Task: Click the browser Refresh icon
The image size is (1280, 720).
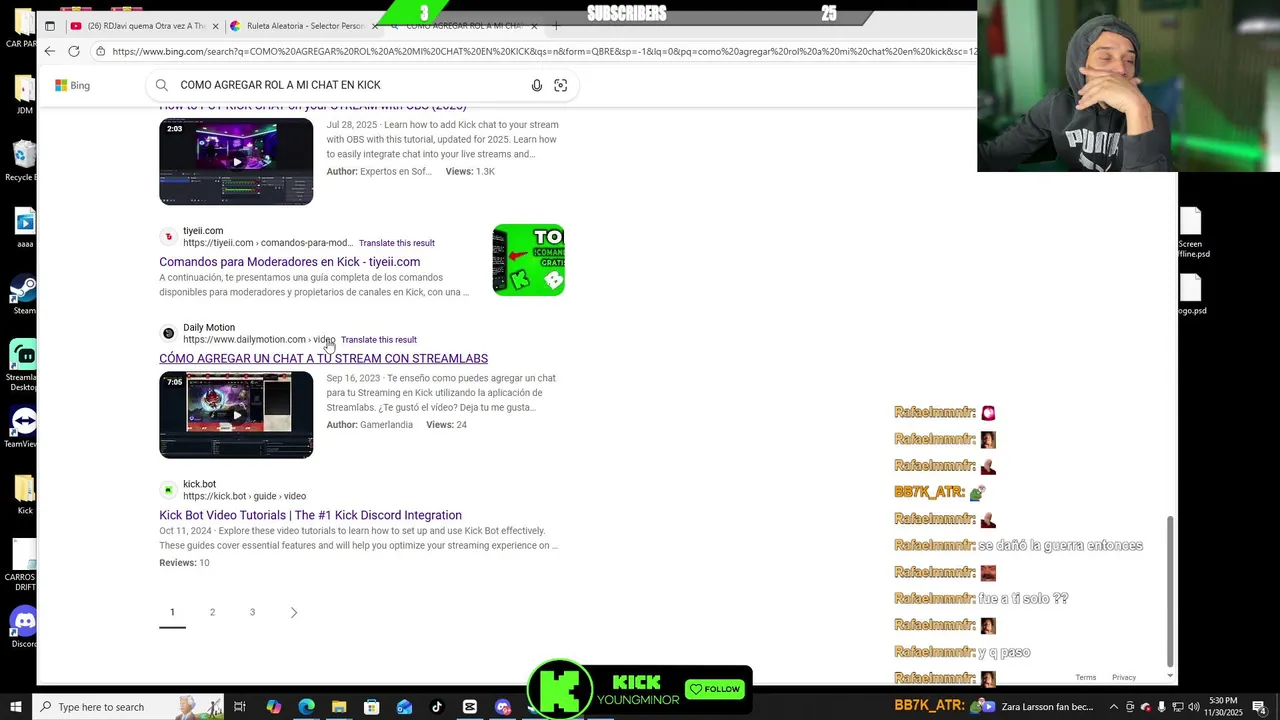Action: click(x=74, y=51)
